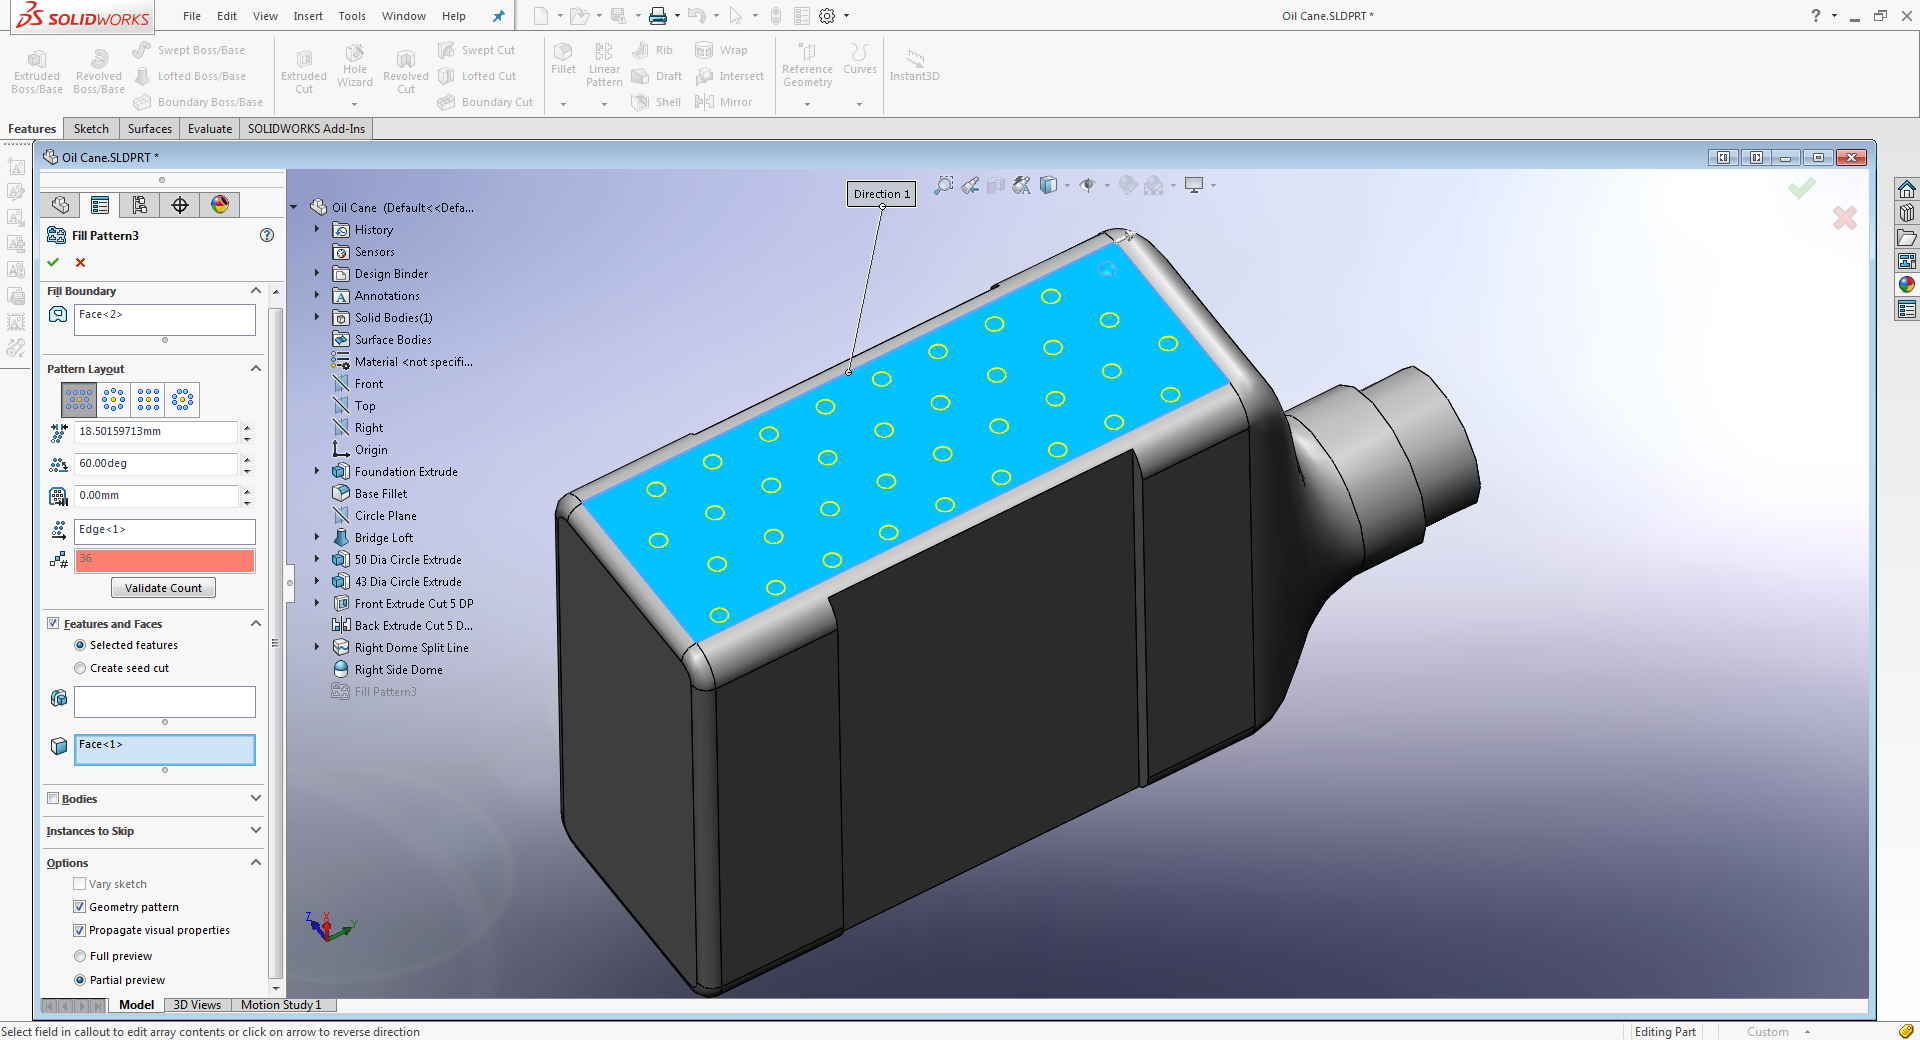Viewport: 1920px width, 1040px height.
Task: Cancel Fill Pattern3 with red X
Action: (81, 262)
